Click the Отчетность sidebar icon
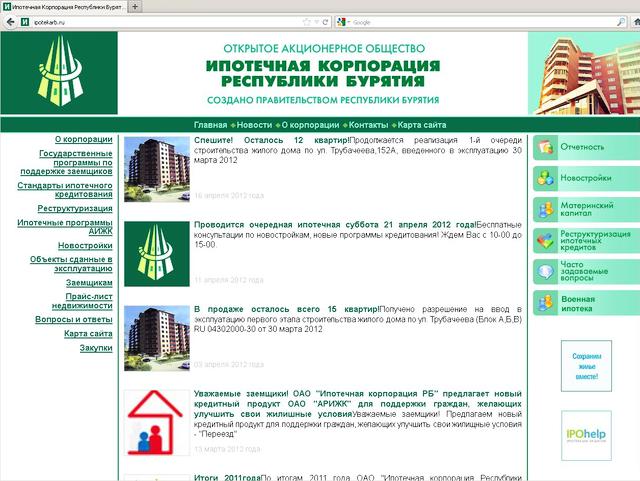 545,147
